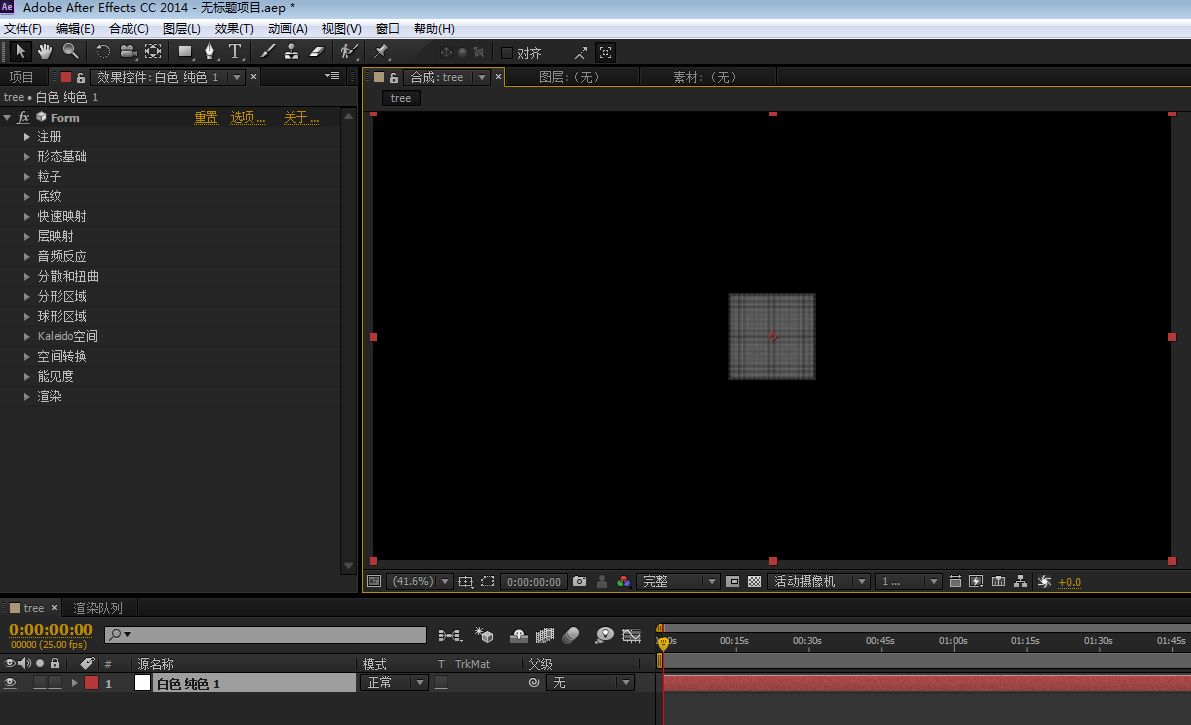This screenshot has height=725, width=1191.
Task: Select the Clone Stamp tool
Action: click(291, 51)
